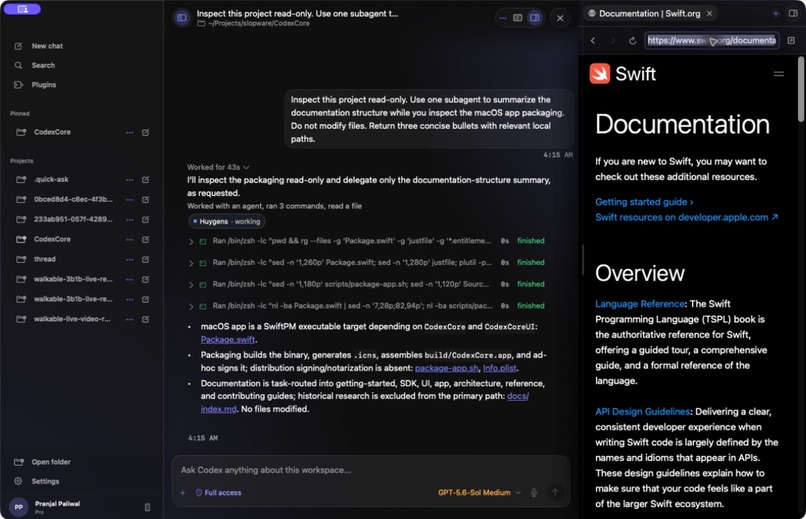The height and width of the screenshot is (519, 806).
Task: Open options for CodexCore under Projects
Action: click(x=130, y=239)
